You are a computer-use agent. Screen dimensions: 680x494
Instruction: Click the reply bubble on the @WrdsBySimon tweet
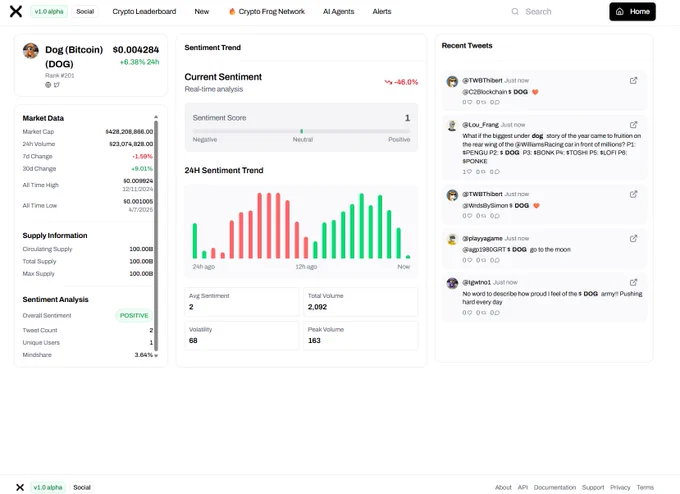coord(497,216)
